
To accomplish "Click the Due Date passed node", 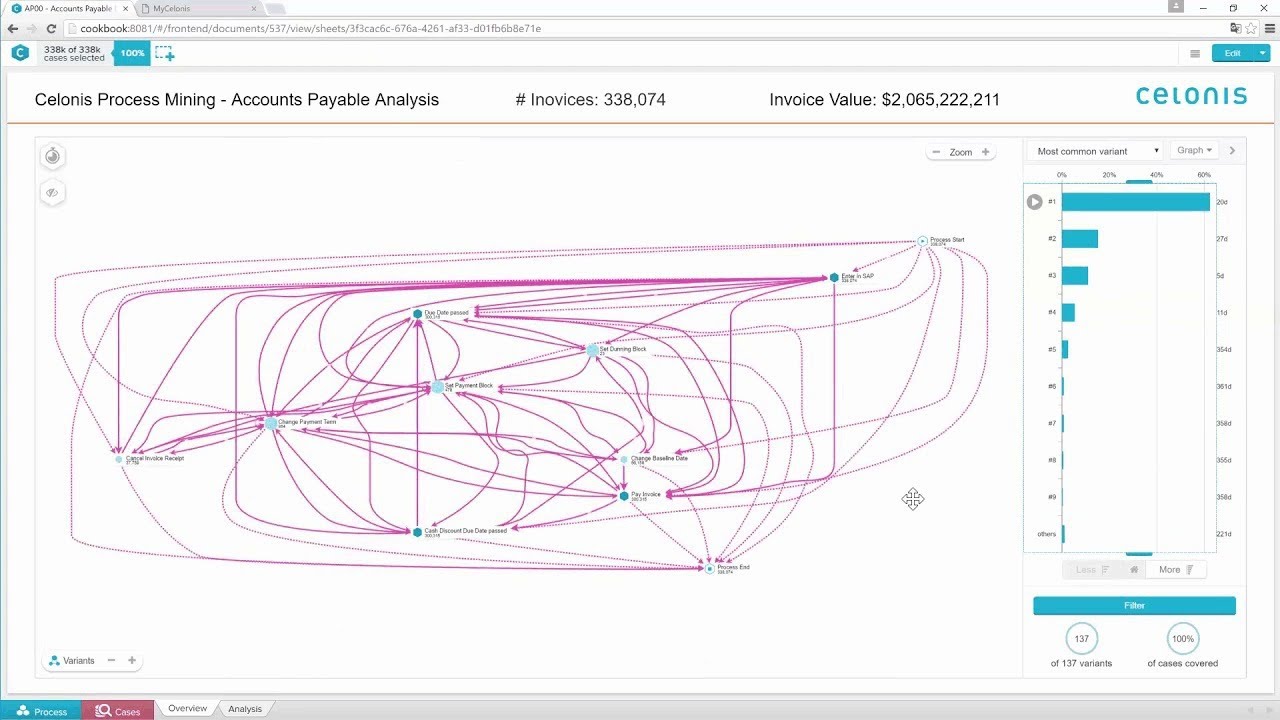I will (x=418, y=314).
